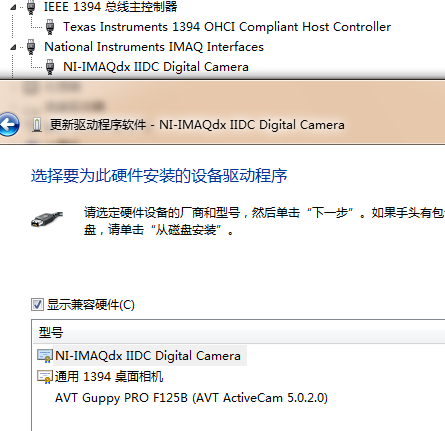Click the NI-IMAQdx IIDC camera tree icon
This screenshot has height=431, width=445.
pyautogui.click(x=50, y=67)
